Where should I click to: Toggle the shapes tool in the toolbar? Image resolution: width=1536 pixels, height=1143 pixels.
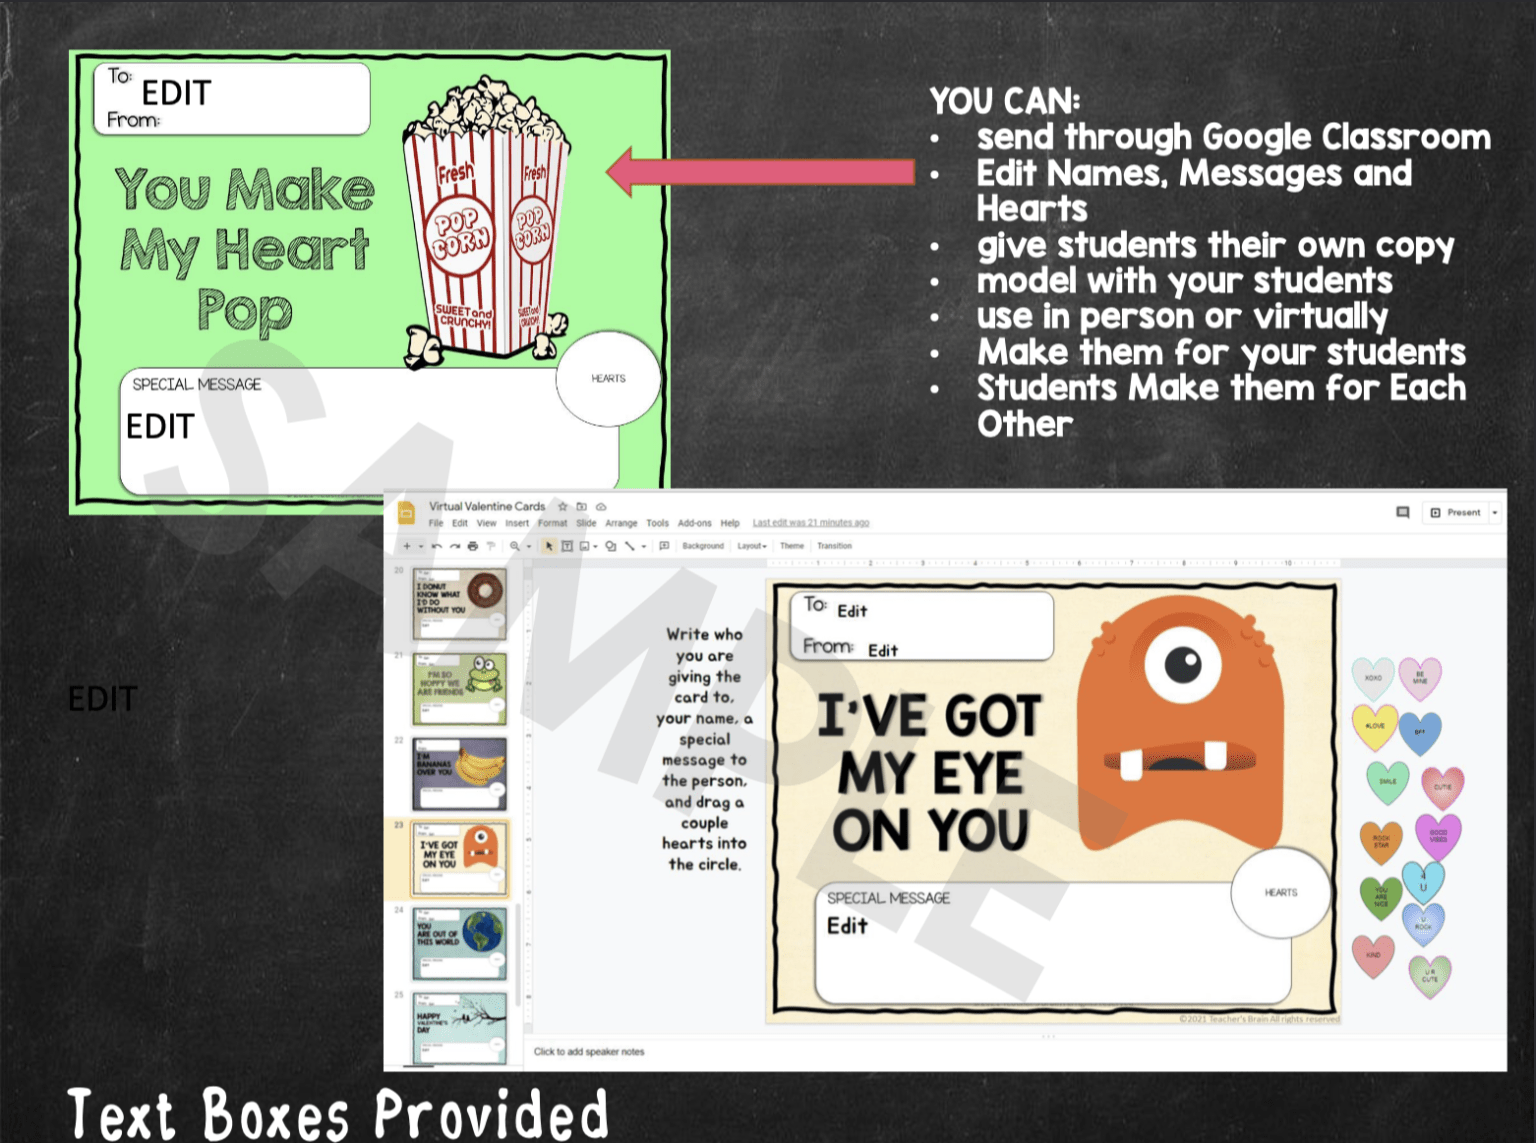612,548
